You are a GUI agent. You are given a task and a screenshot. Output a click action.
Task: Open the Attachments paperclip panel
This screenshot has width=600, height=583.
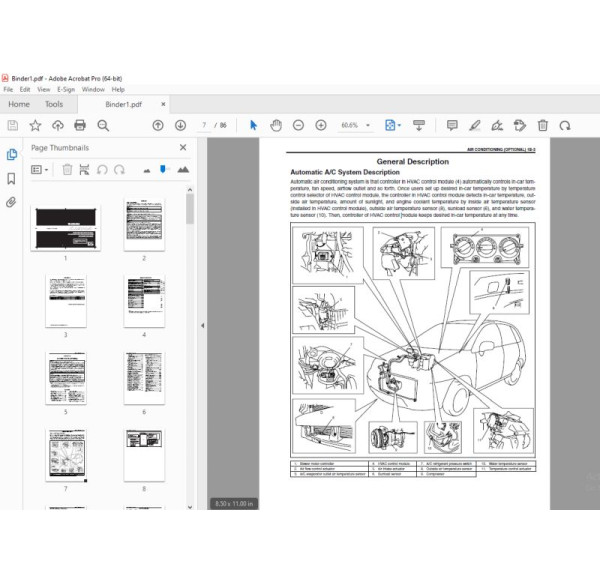pyautogui.click(x=12, y=201)
